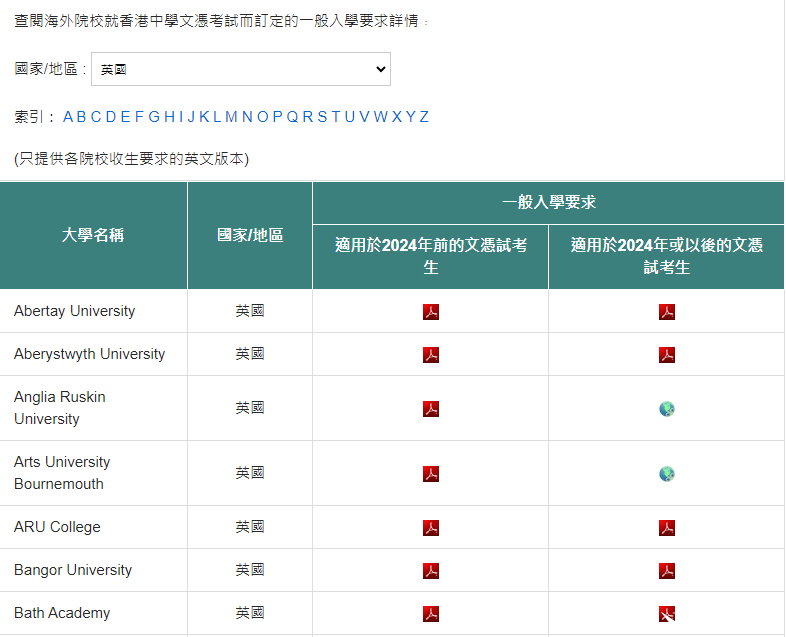
Task: Jump to index letter C
Action: (x=96, y=117)
